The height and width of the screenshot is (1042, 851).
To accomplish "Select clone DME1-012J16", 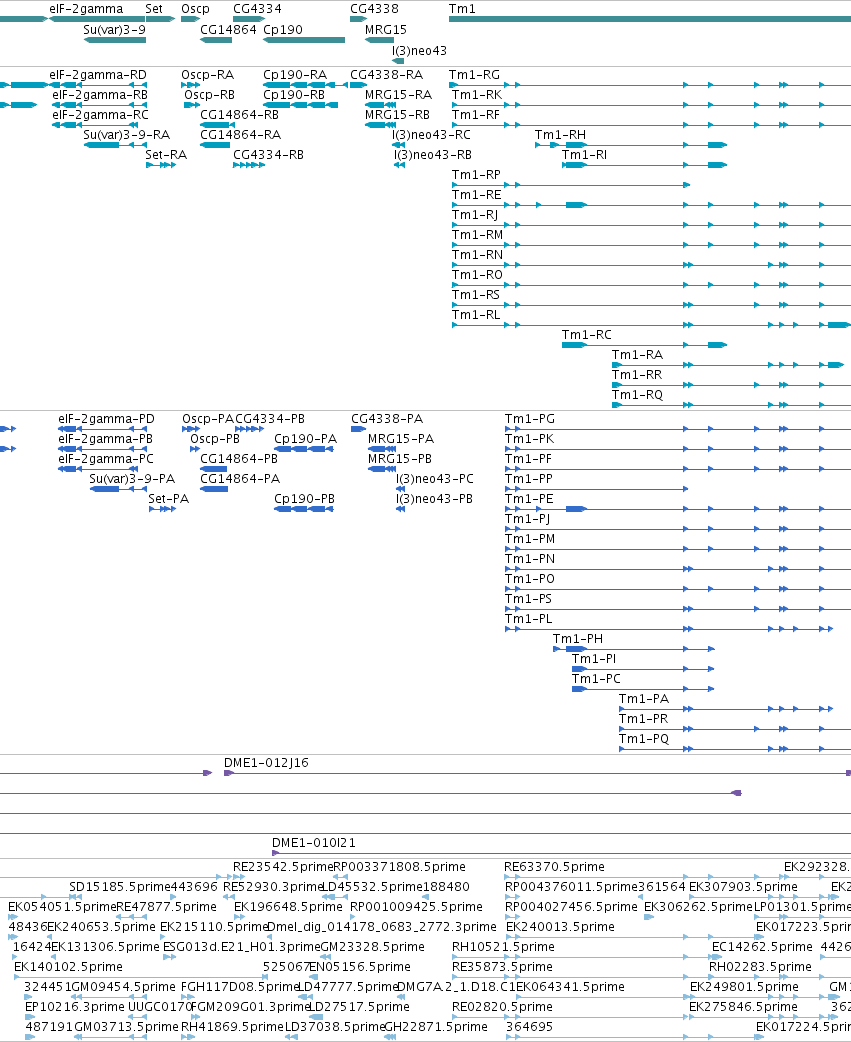I will pyautogui.click(x=266, y=762).
